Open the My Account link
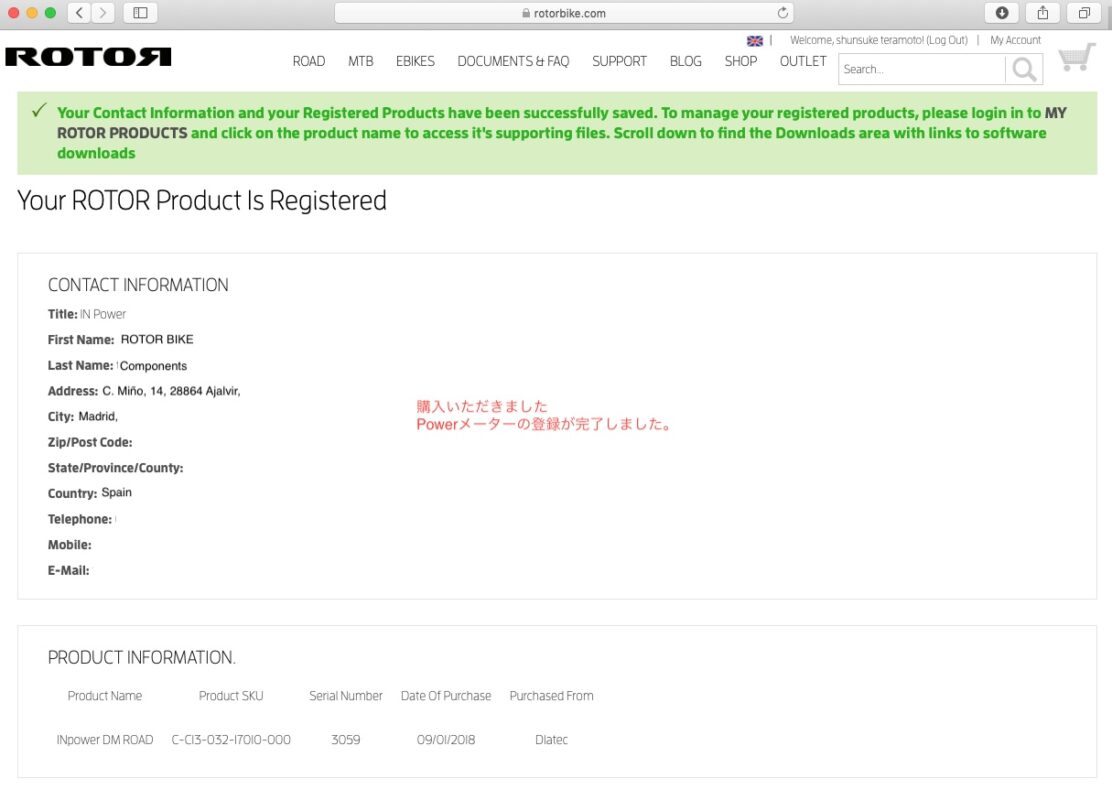 pos(1015,41)
